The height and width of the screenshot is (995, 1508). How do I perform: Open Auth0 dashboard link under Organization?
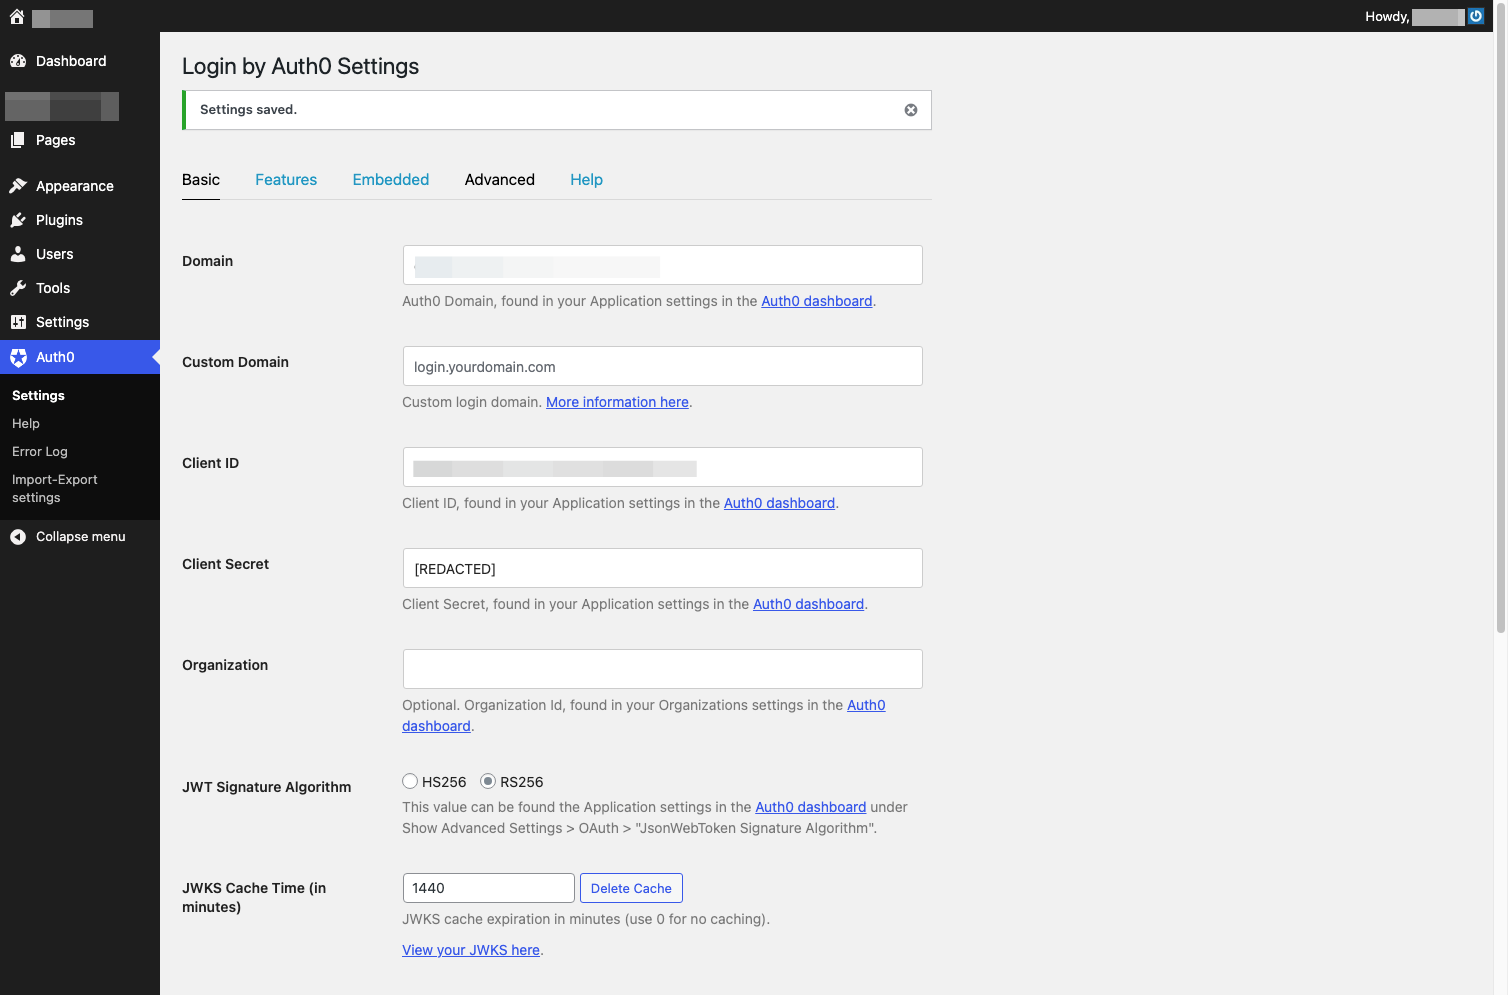click(866, 705)
